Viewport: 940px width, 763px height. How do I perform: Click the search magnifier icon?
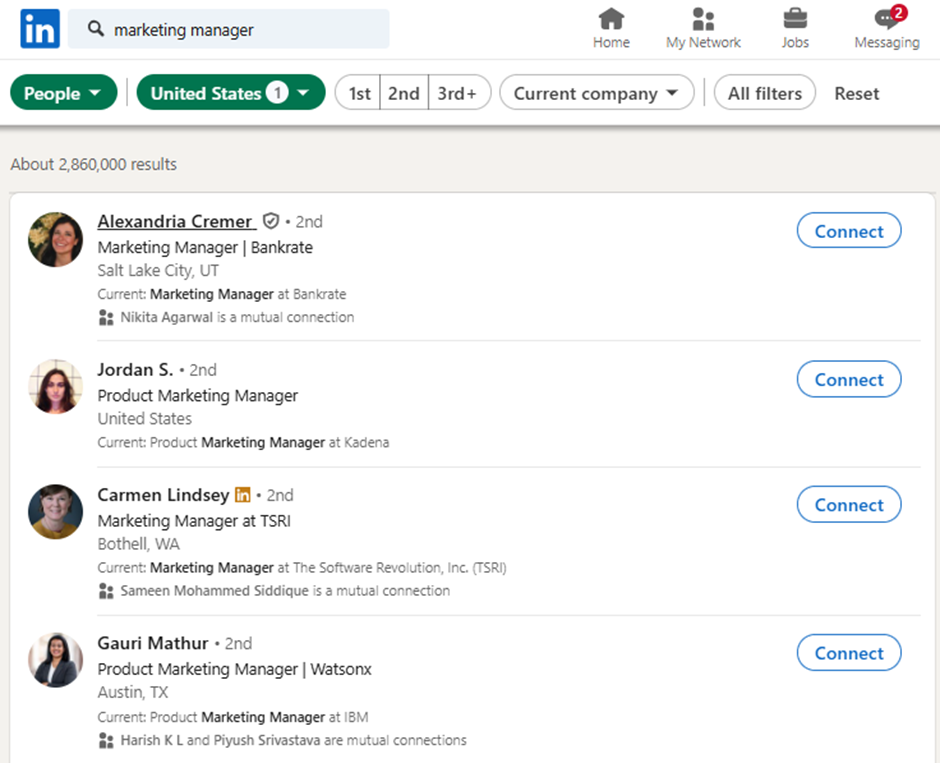96,28
